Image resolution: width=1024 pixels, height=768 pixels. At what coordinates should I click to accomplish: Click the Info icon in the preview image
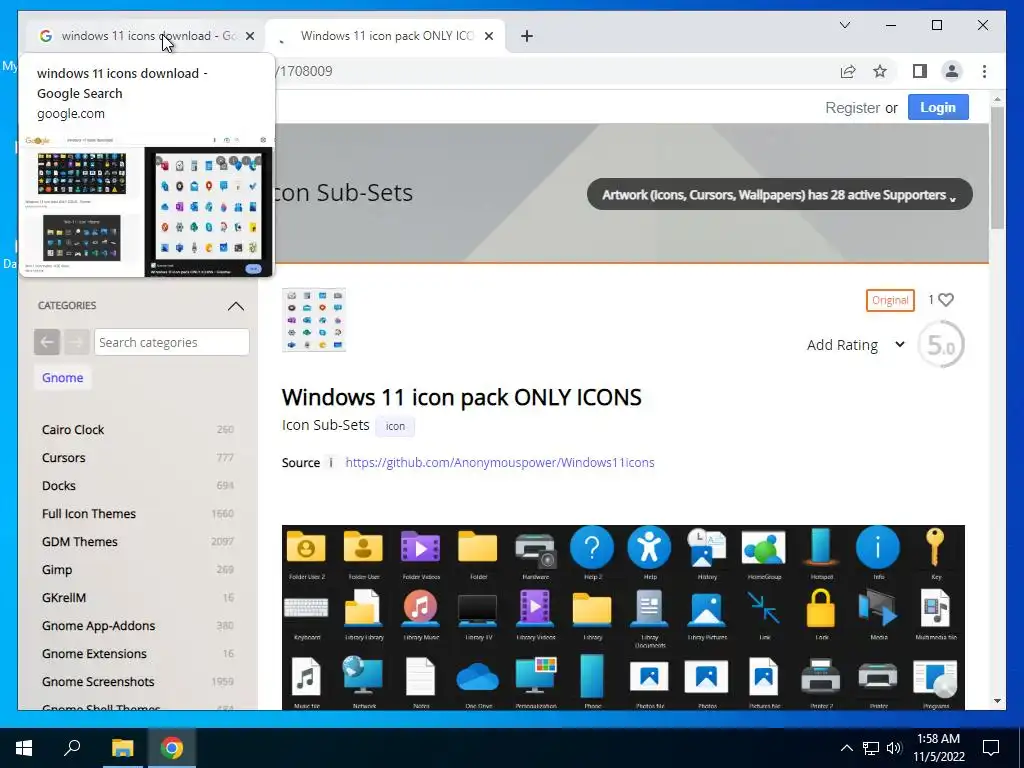tap(878, 547)
